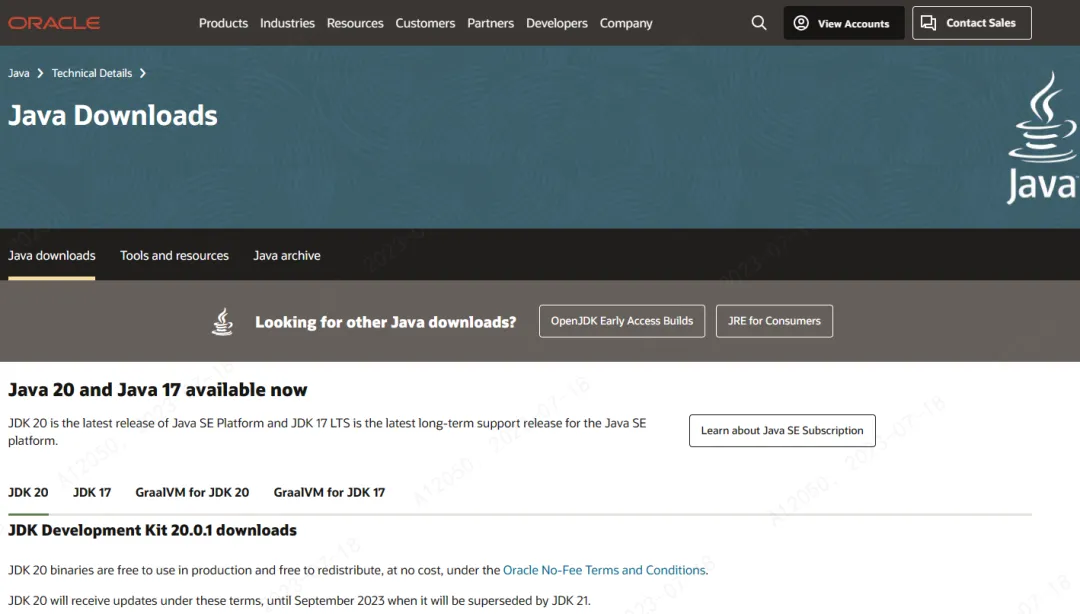The image size is (1080, 614).
Task: Click Learn about Java SE Subscription
Action: click(782, 431)
